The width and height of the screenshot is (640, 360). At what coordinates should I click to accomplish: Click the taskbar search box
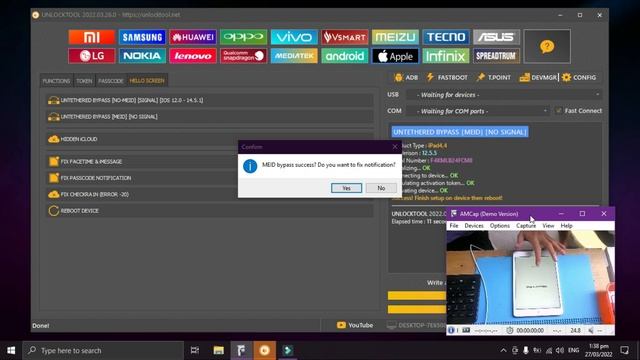coord(103,350)
